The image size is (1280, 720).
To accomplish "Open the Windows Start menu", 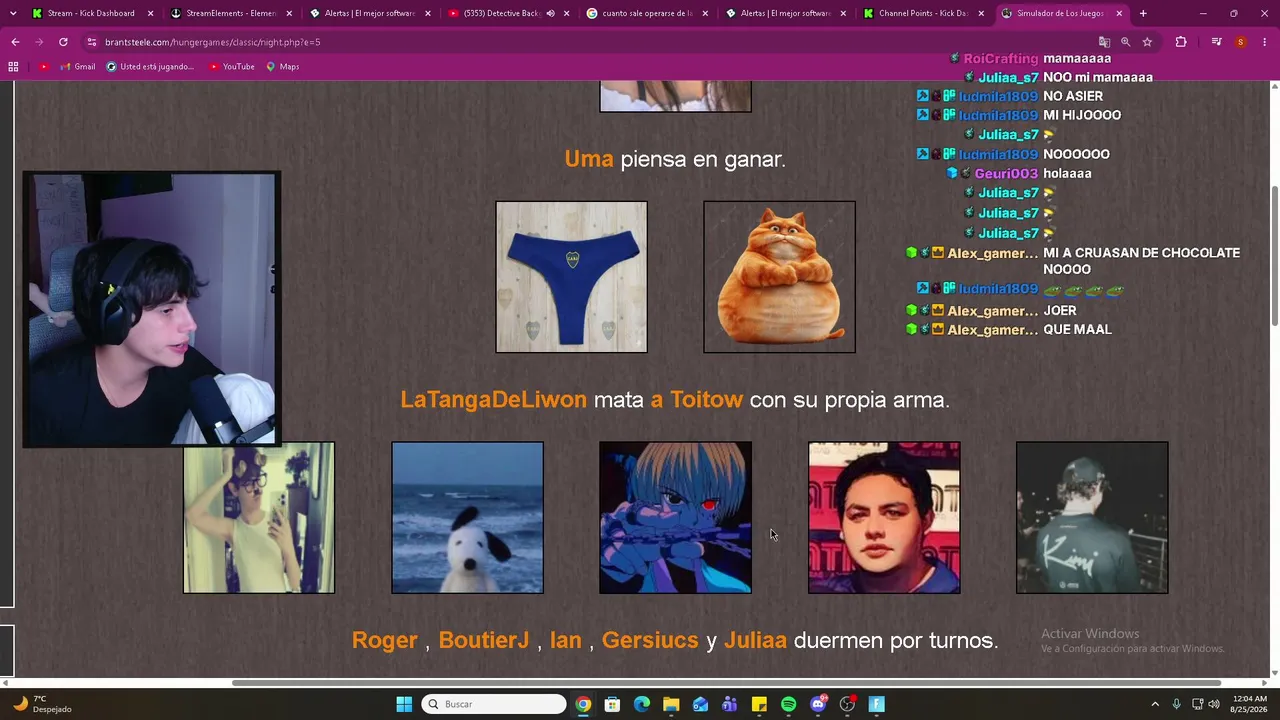I will 404,704.
